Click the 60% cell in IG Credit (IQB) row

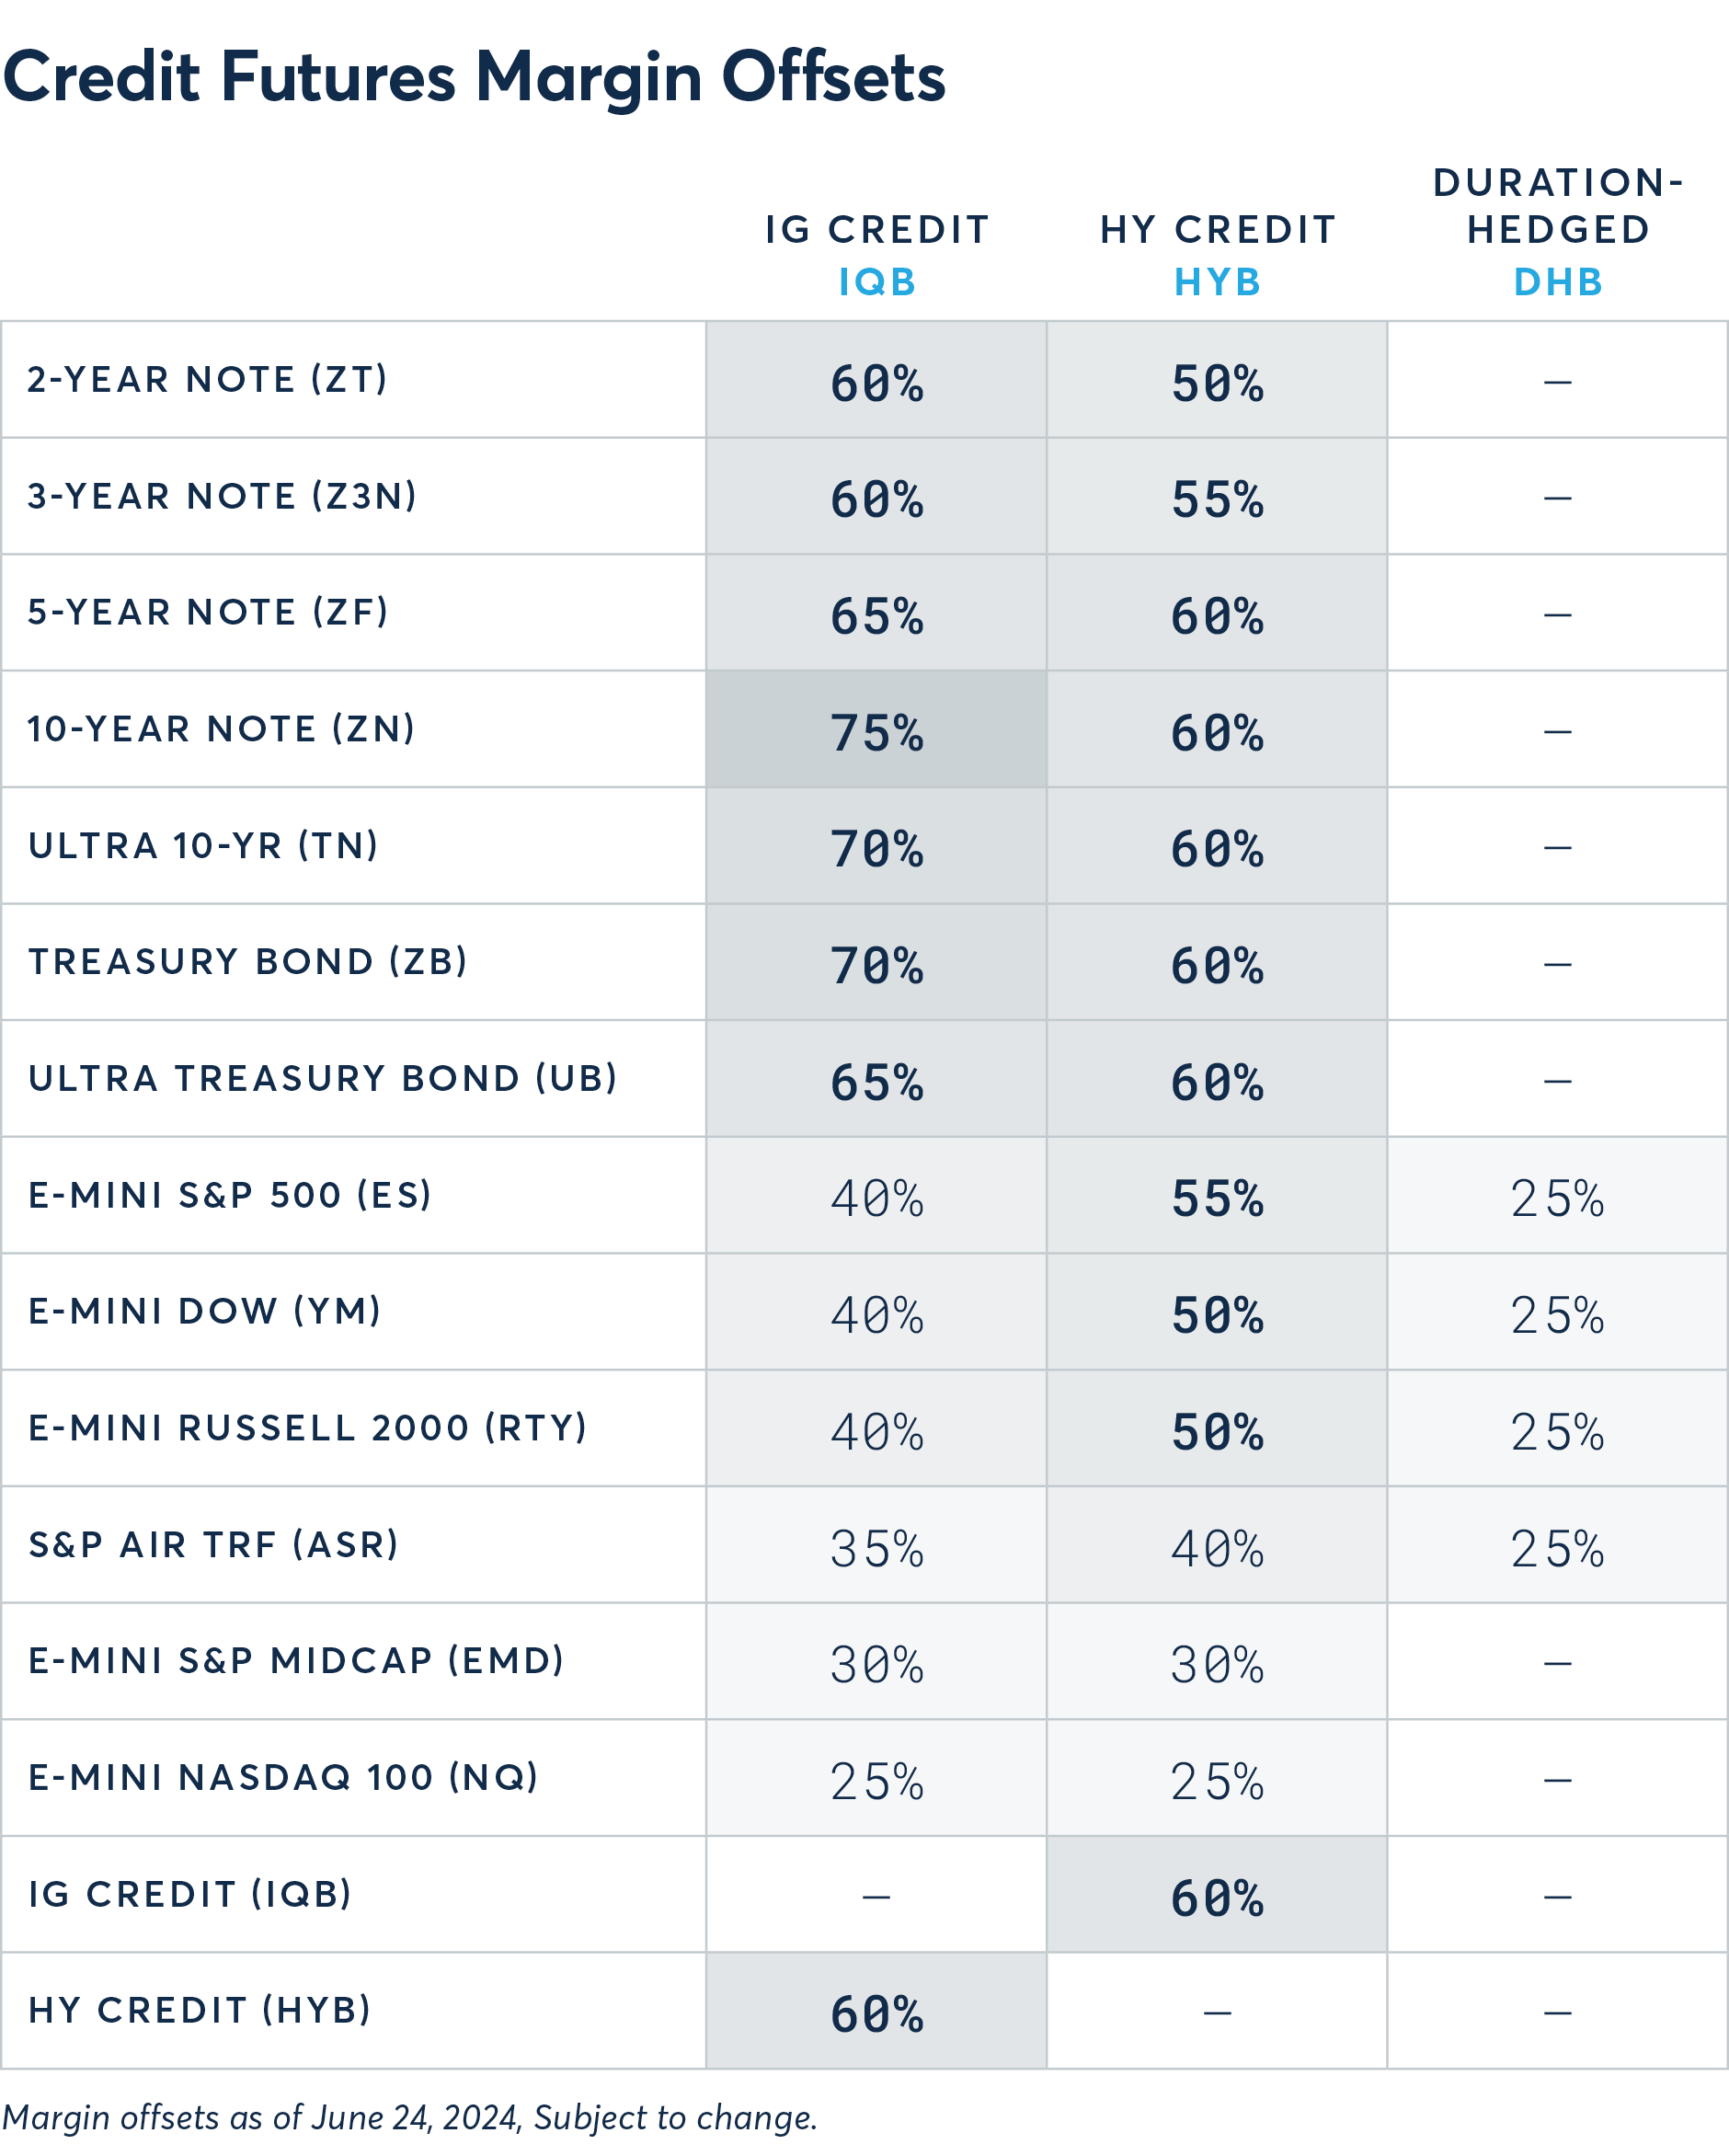[x=1217, y=1897]
